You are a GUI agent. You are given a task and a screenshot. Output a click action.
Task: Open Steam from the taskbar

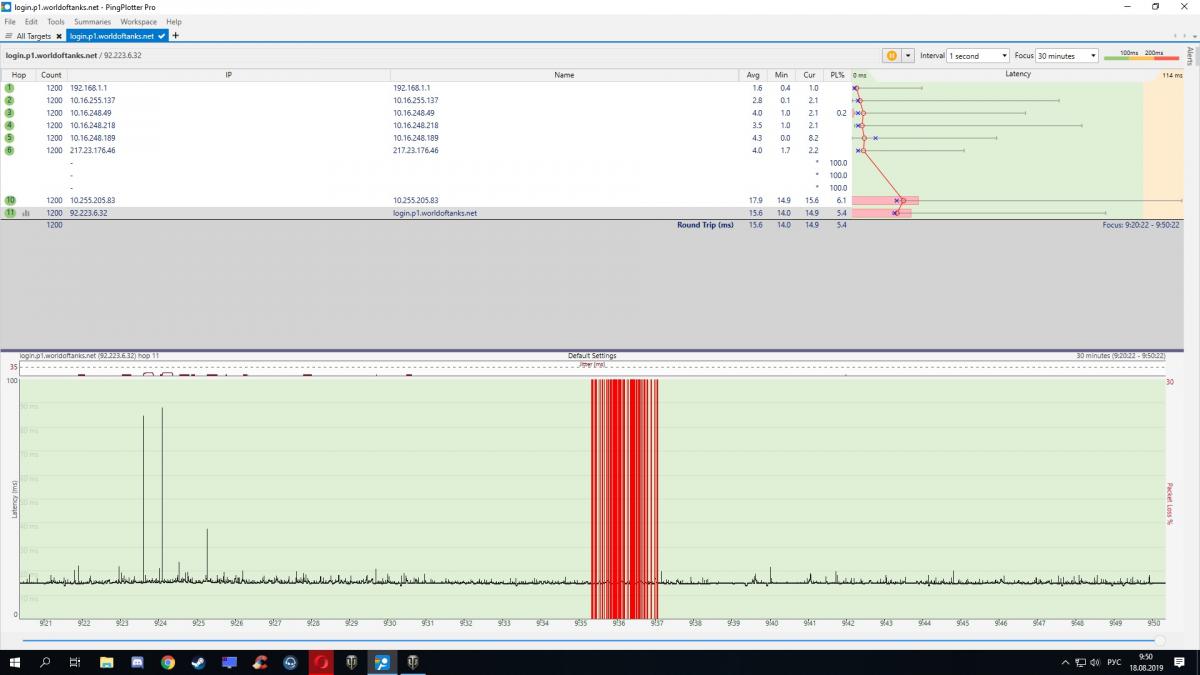pyautogui.click(x=198, y=662)
